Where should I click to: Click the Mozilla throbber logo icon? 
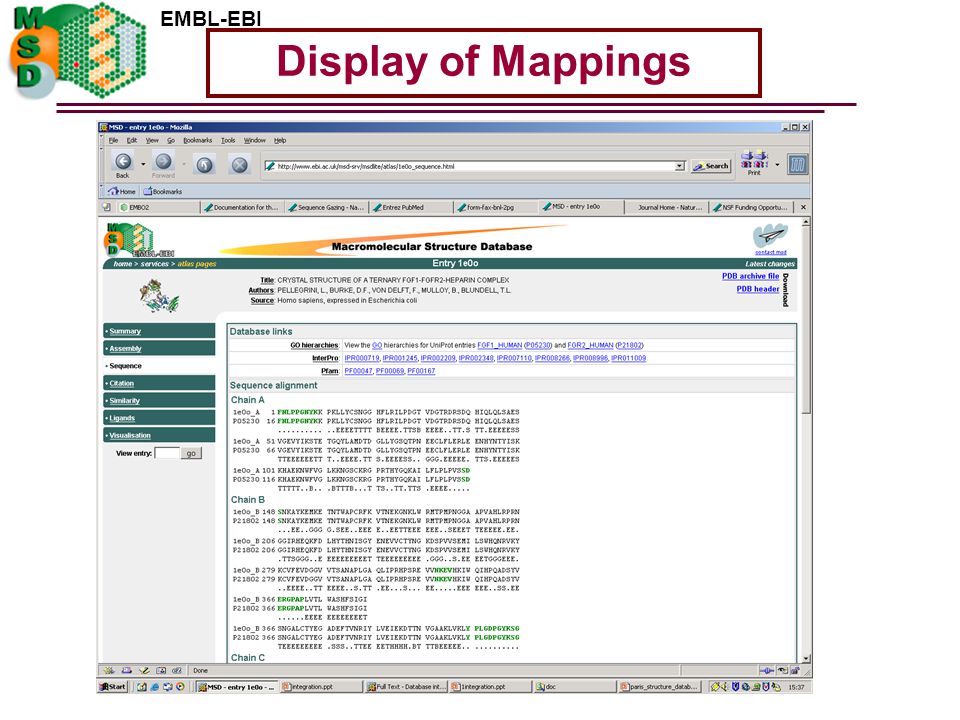pyautogui.click(x=797, y=164)
